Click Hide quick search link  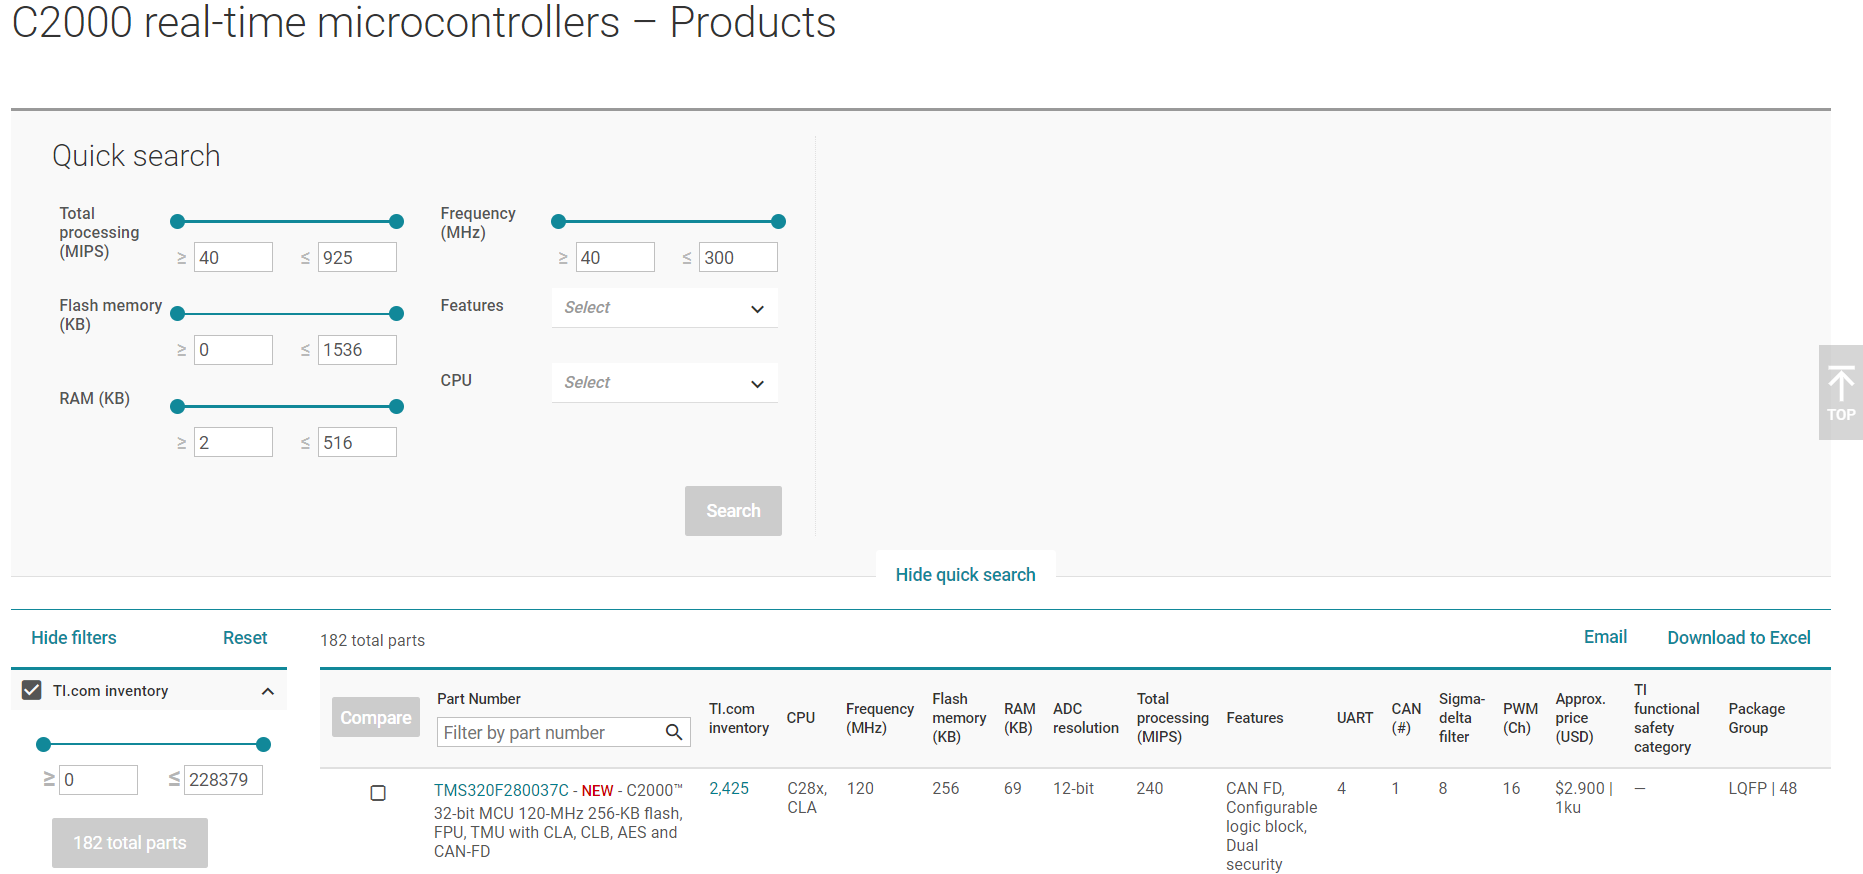(x=965, y=575)
